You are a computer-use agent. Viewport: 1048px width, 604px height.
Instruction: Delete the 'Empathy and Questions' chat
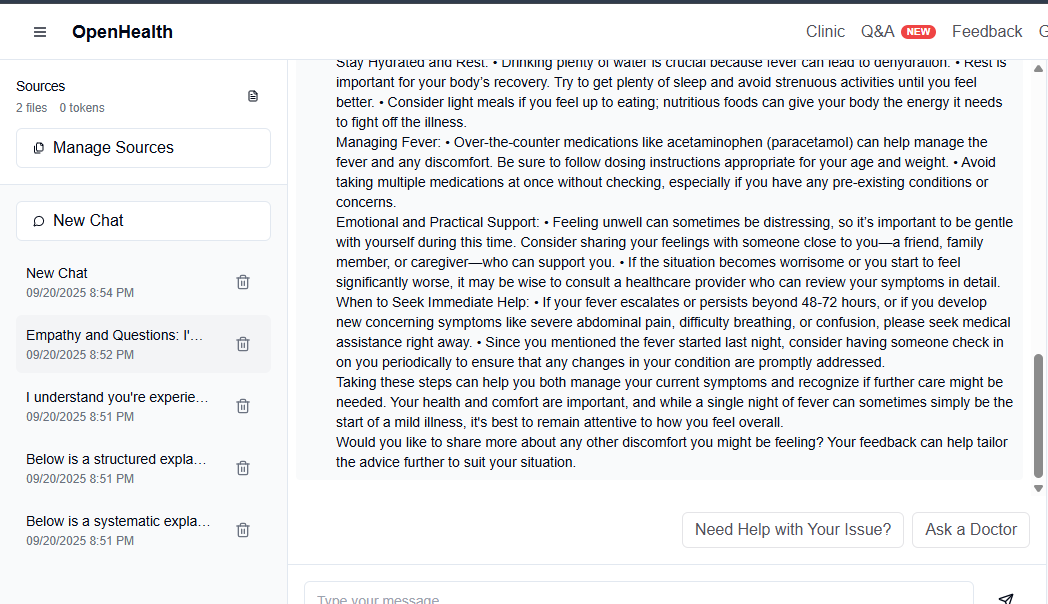pyautogui.click(x=243, y=344)
